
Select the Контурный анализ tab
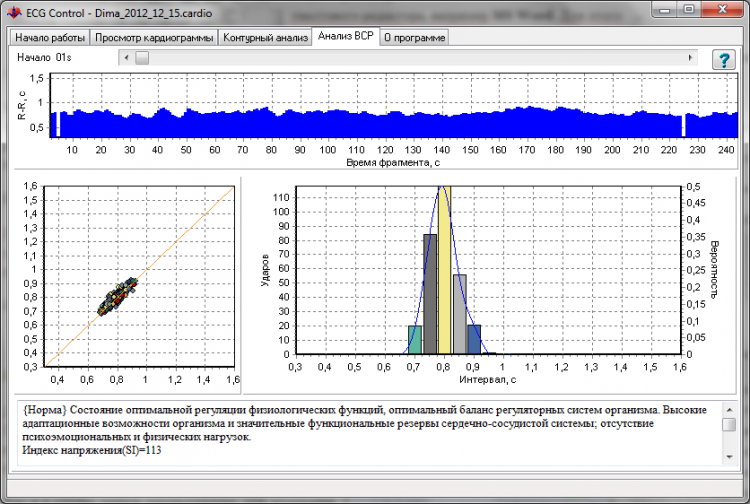click(x=264, y=37)
